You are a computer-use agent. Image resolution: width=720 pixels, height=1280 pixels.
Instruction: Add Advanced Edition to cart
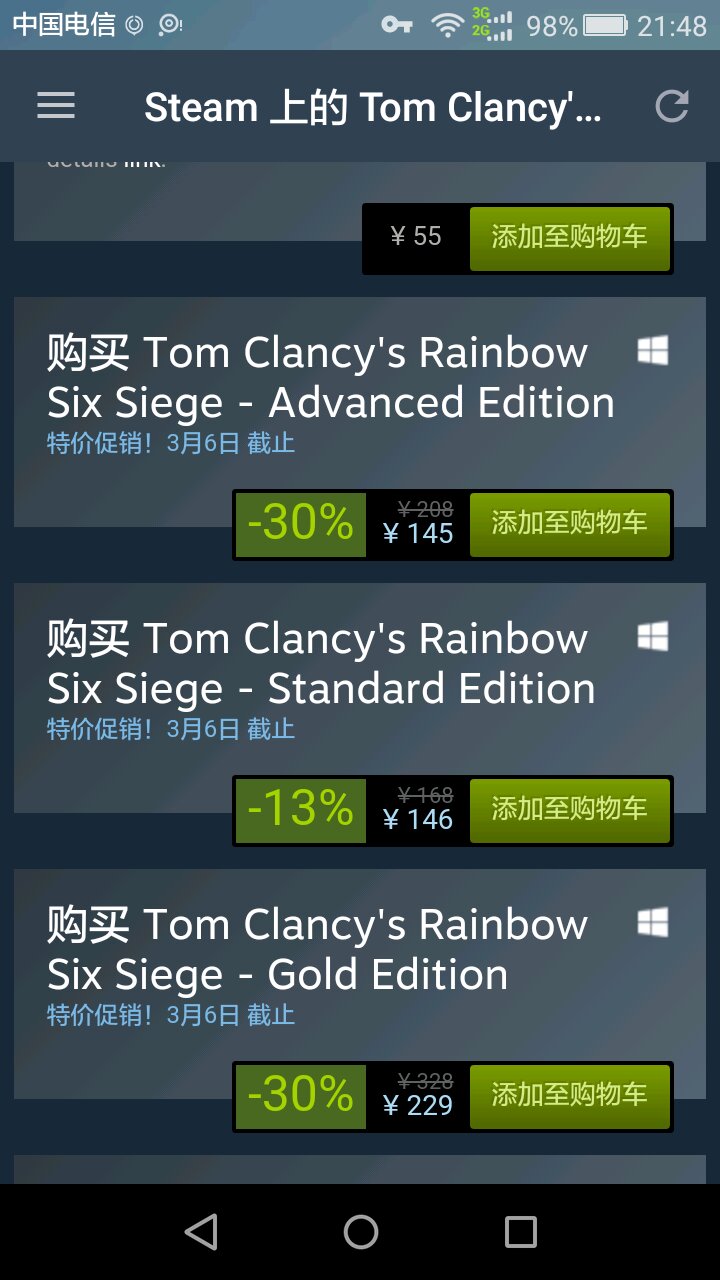coord(569,524)
